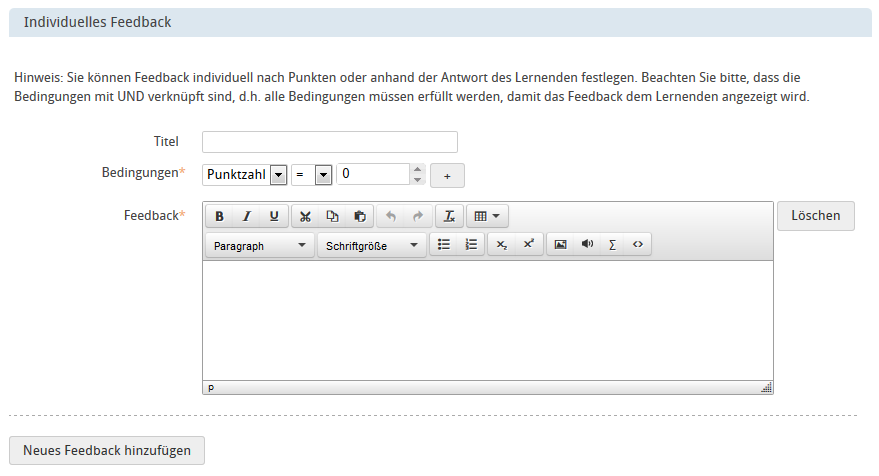Cut selected text with scissors icon

[x=305, y=216]
